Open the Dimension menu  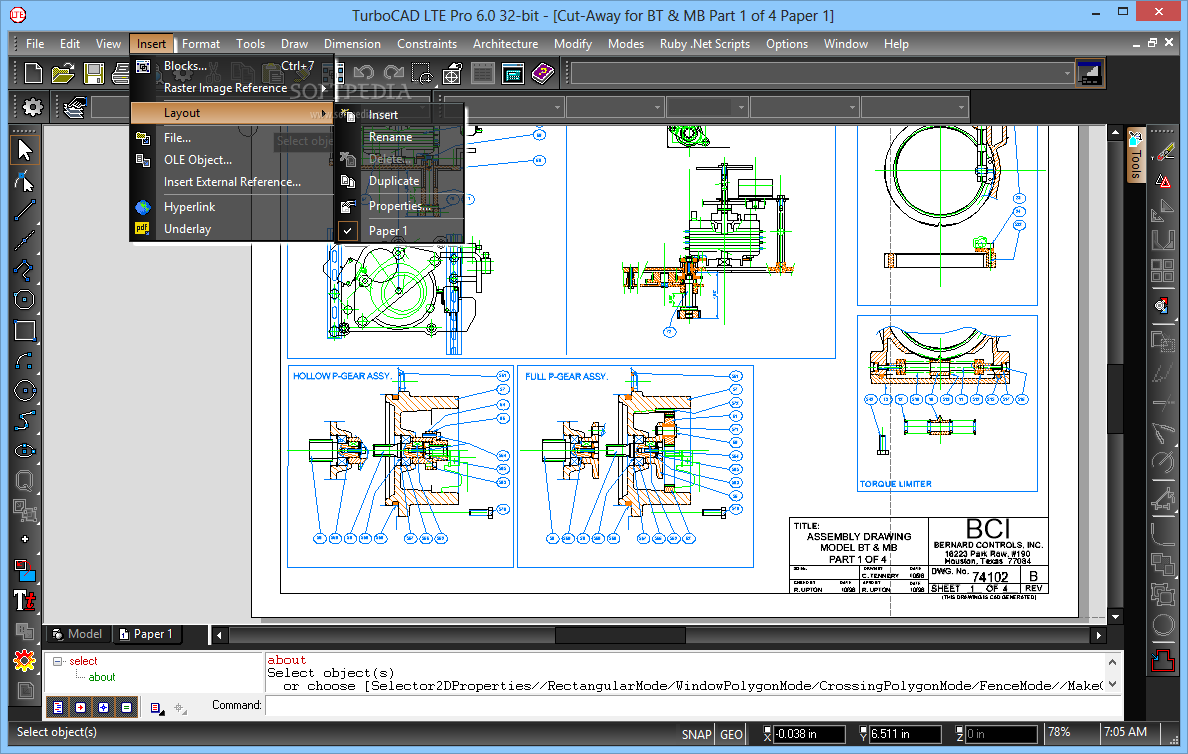tap(352, 44)
